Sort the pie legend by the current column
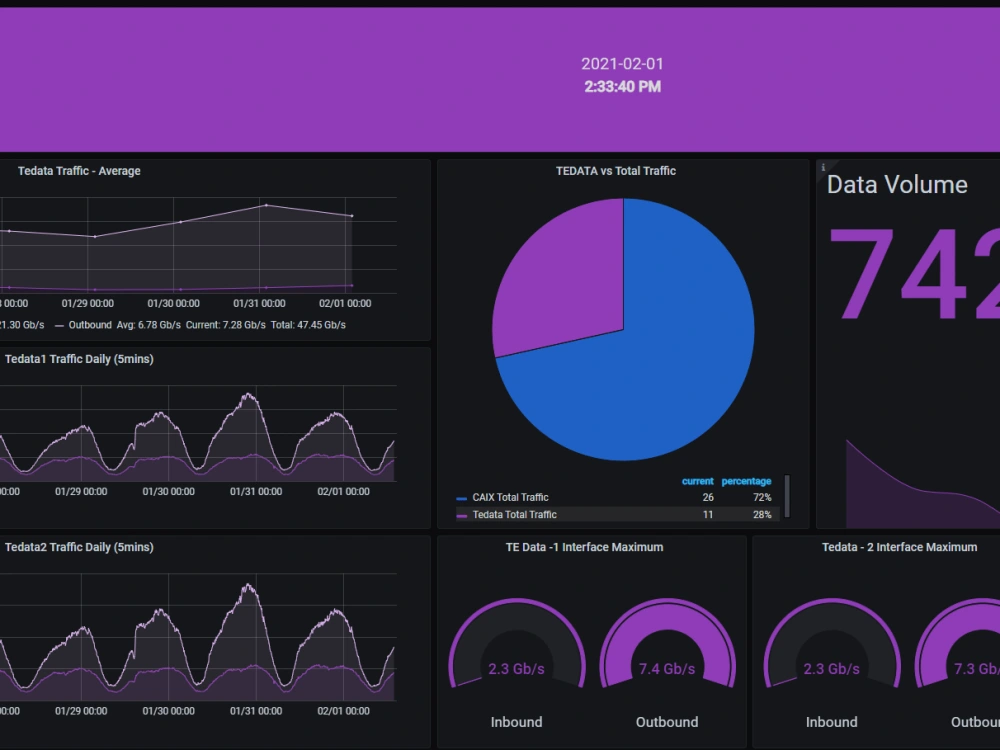The width and height of the screenshot is (1000, 750). click(x=697, y=481)
